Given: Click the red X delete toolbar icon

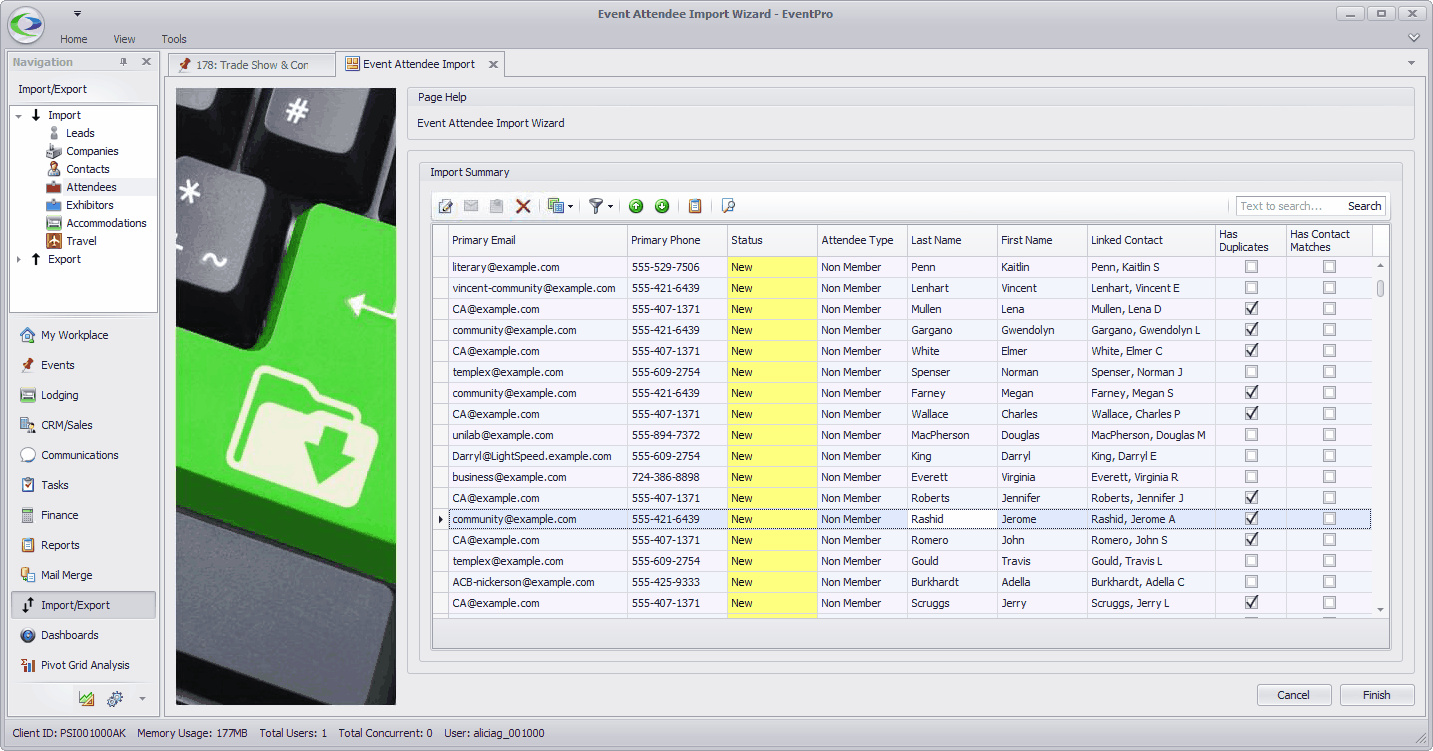Looking at the screenshot, I should coord(523,206).
